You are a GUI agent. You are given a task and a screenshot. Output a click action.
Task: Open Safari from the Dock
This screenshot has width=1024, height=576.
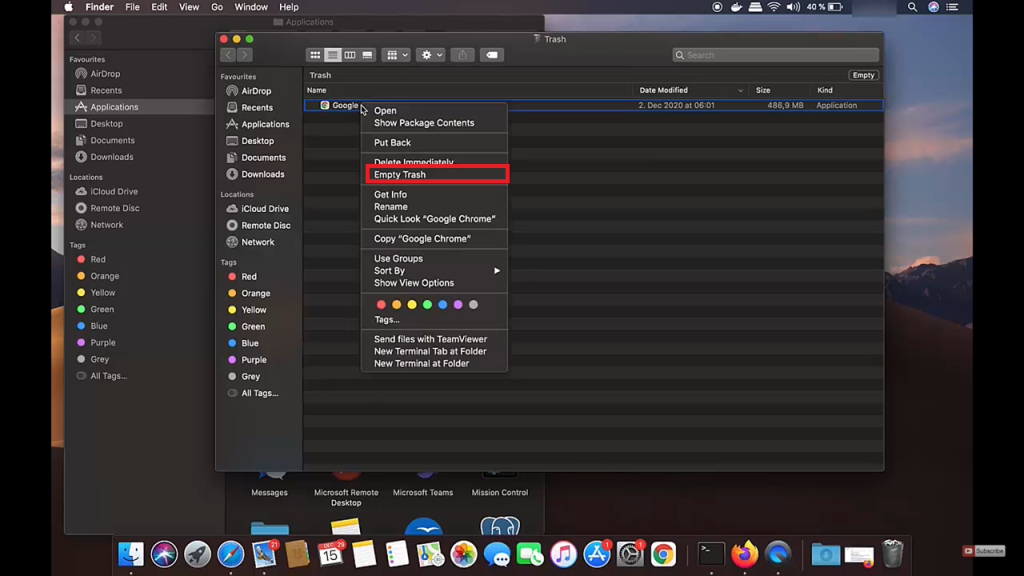point(231,554)
